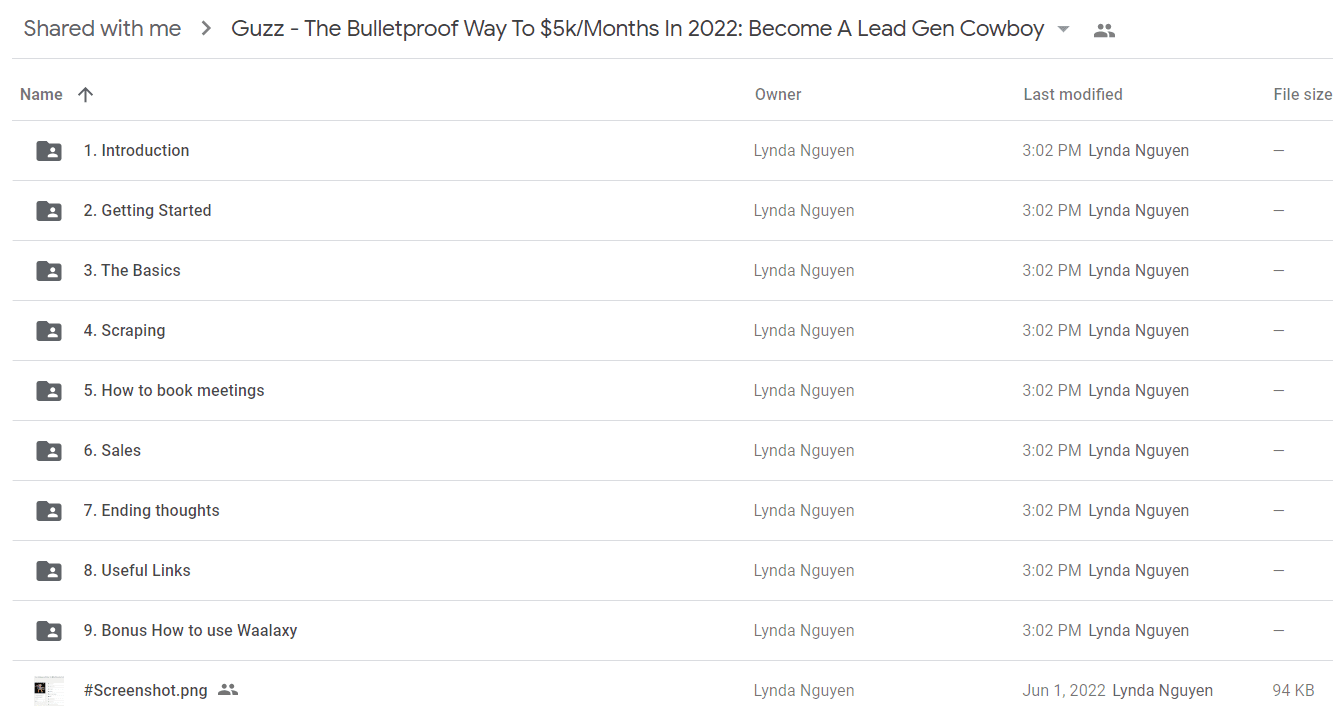Screen dimensions: 1333x718
Task: Open the folder title dropdown arrow
Action: coord(1063,29)
